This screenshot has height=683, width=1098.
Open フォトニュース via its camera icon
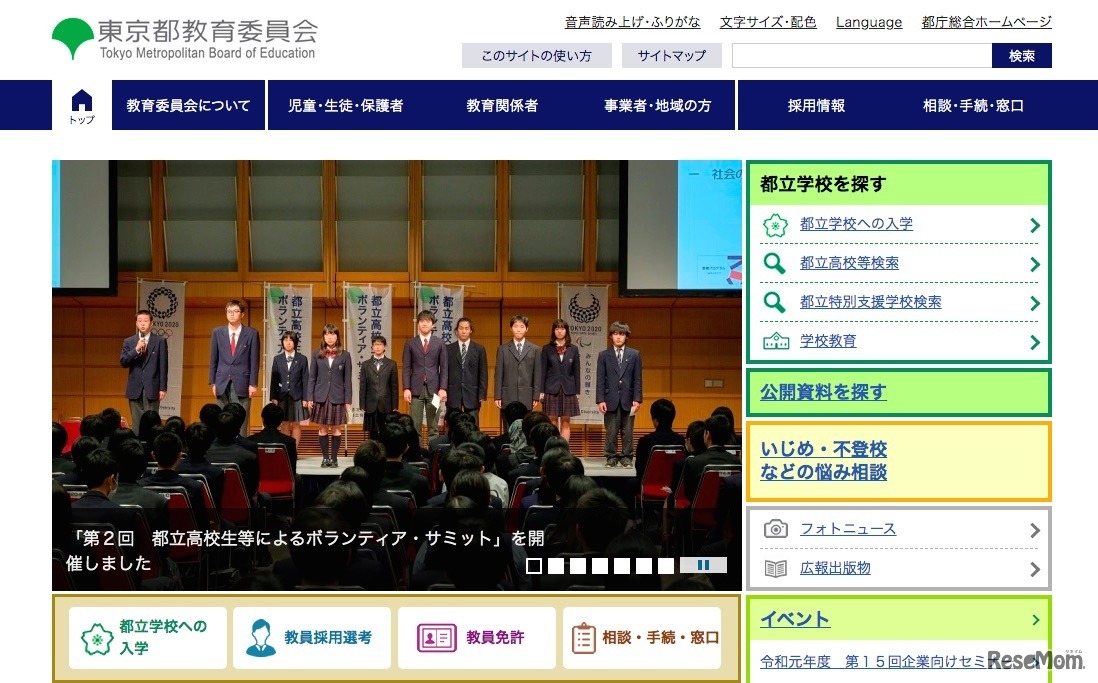point(775,529)
